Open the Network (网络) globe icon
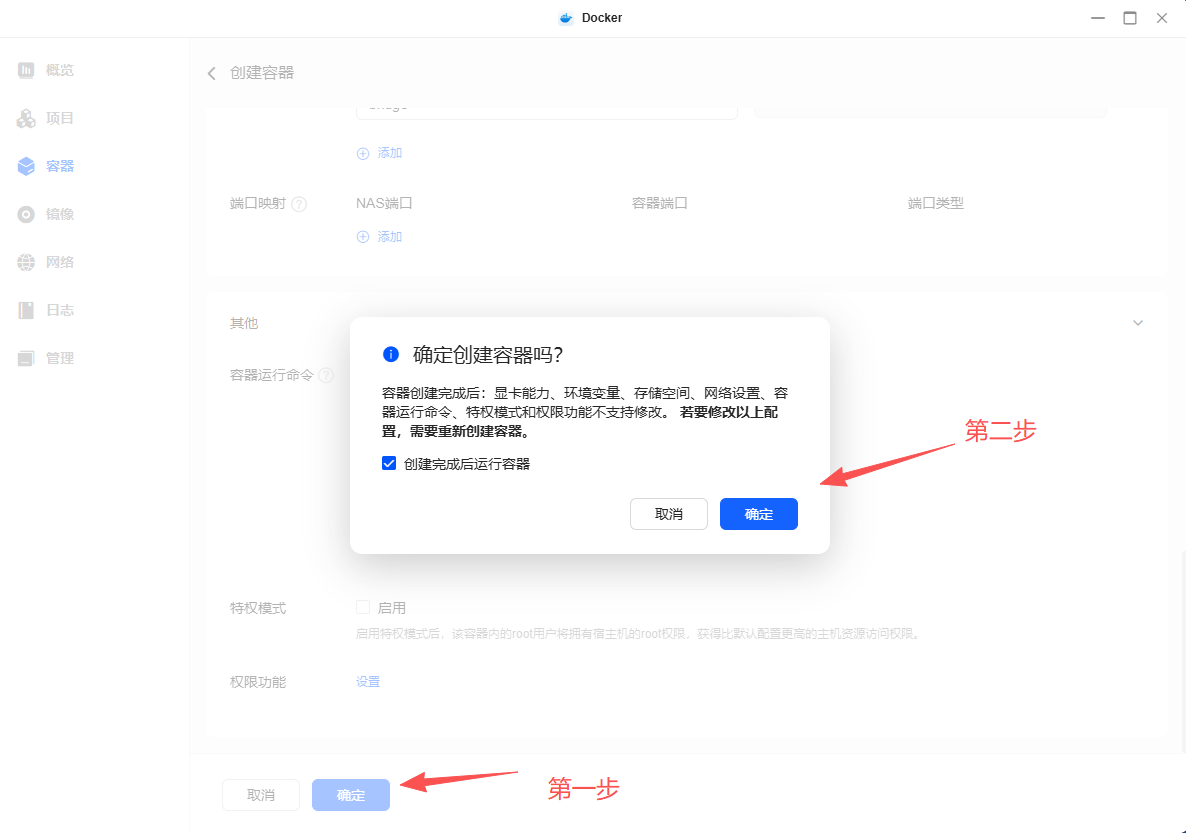The height and width of the screenshot is (833, 1186). [x=26, y=262]
